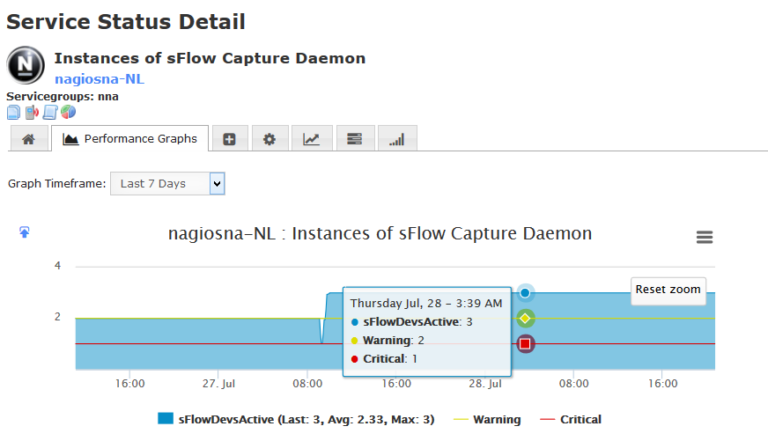Image resolution: width=768 pixels, height=441 pixels.
Task: Click the blue notebook history icon
Action: click(50, 112)
